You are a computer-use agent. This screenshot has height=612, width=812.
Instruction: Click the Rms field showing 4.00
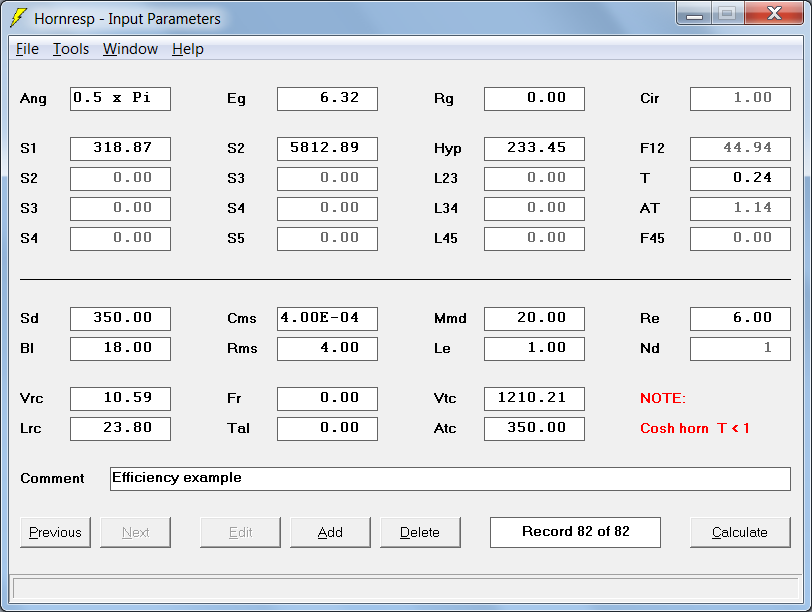(x=327, y=349)
